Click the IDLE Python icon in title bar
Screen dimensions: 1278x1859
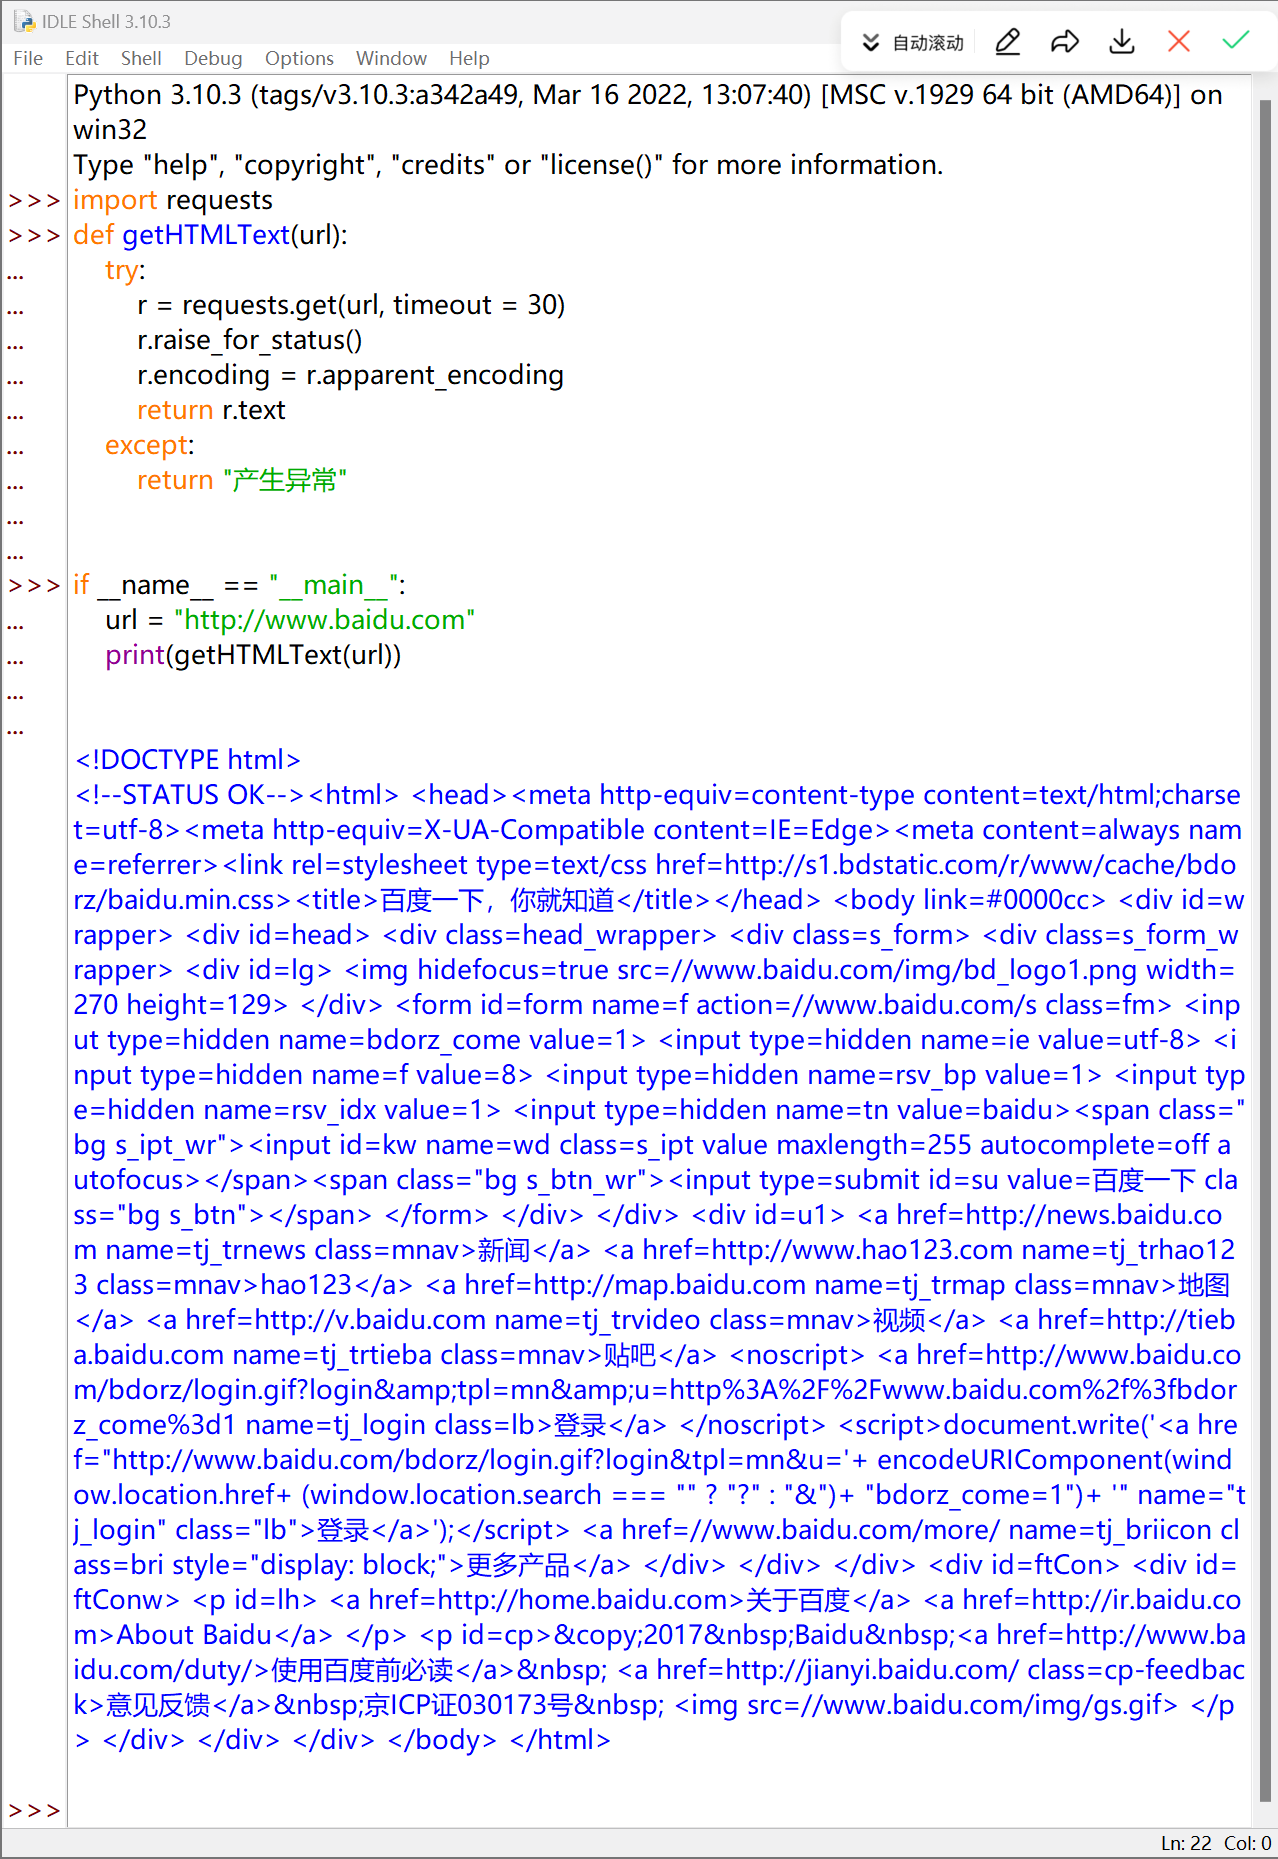point(23,21)
